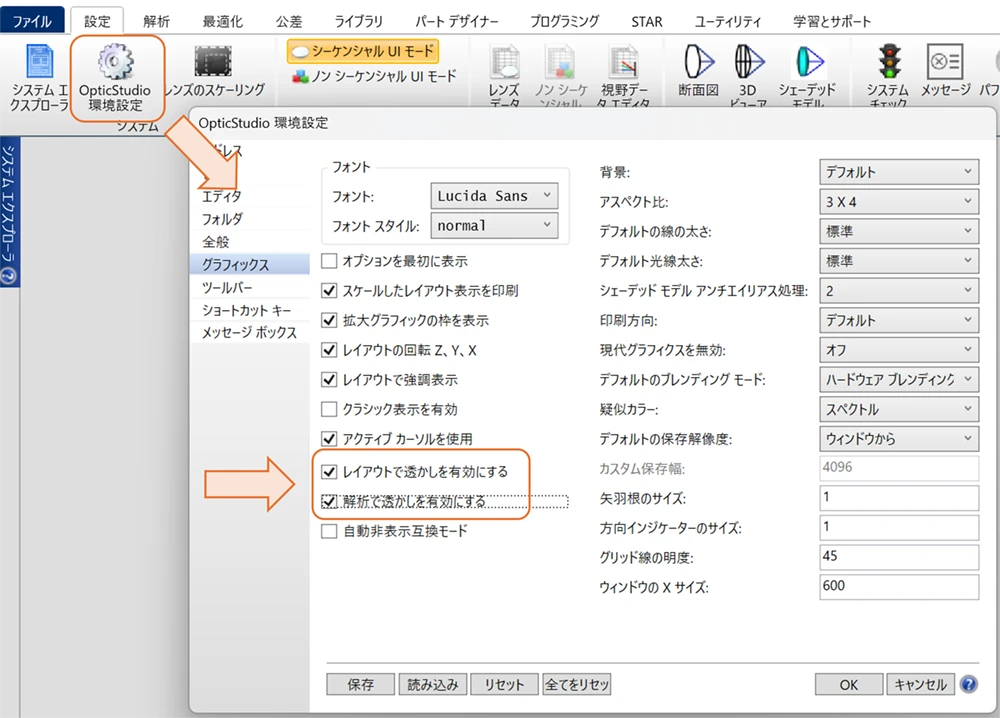Screen dimensions: 1000x718
Task: Click the ウィンドウの X サイズ field
Action: pos(899,587)
